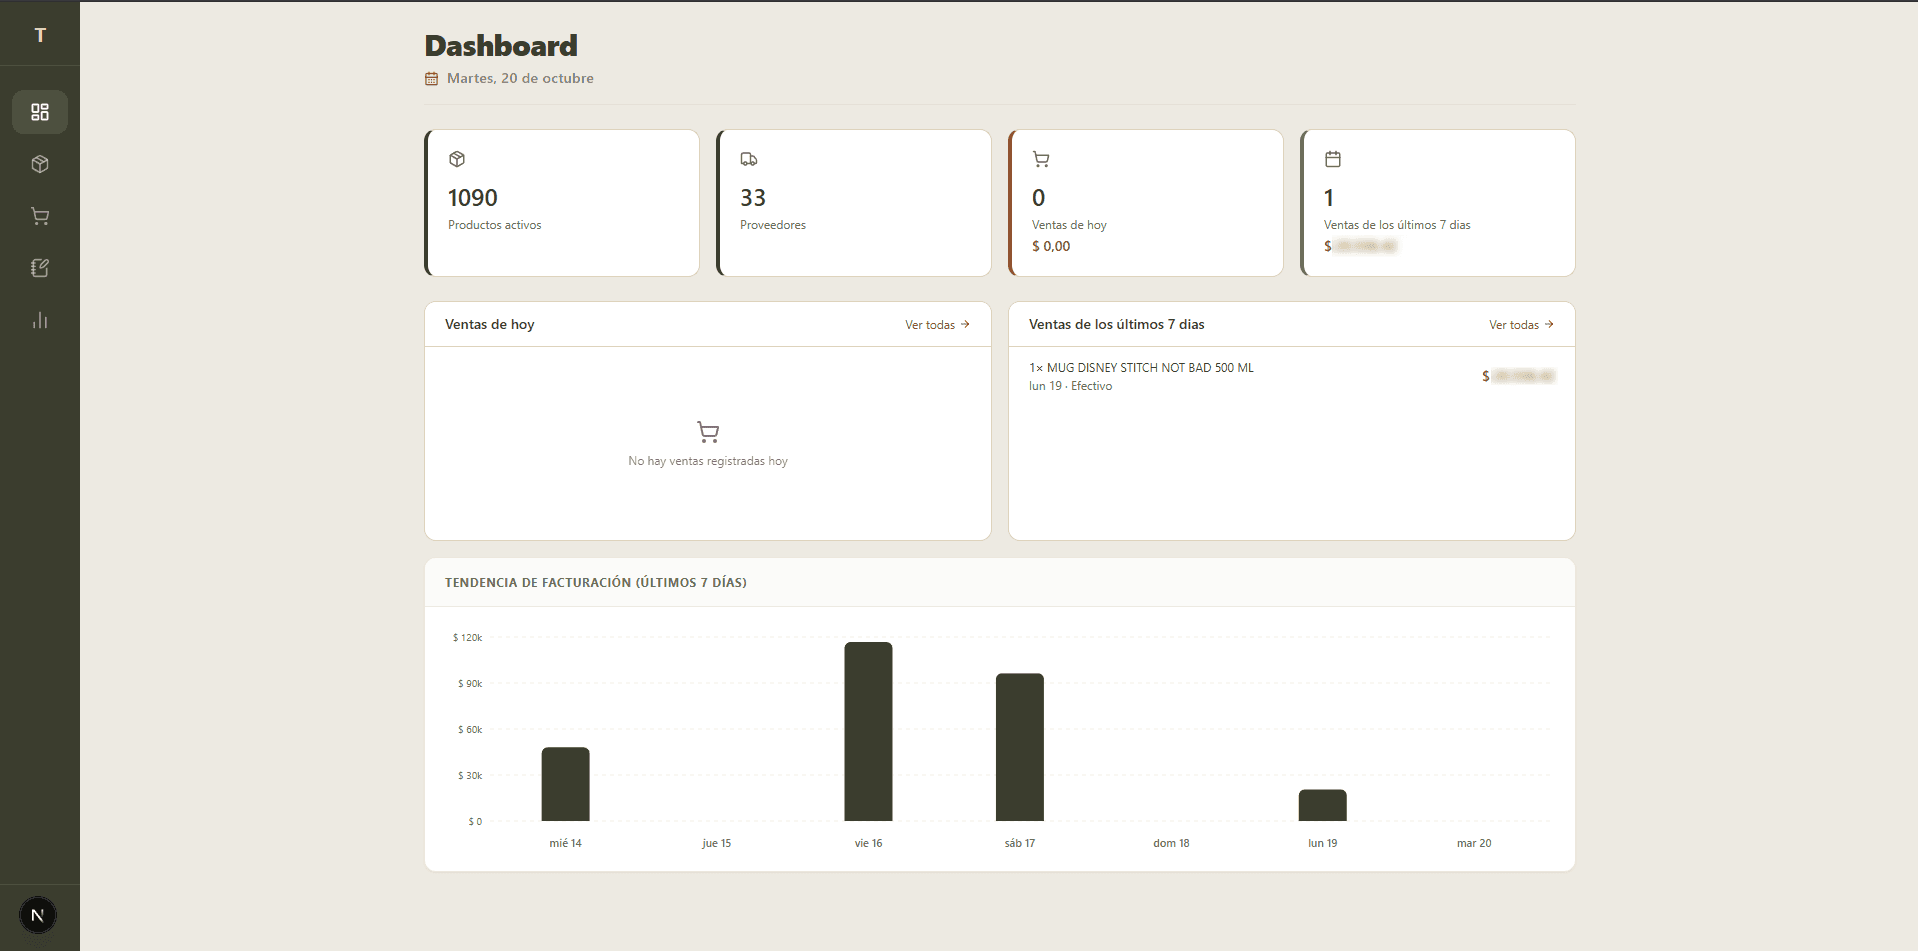Screen dimensions: 1918x951
Task: Click the $ 60k axis label
Action: point(470,730)
